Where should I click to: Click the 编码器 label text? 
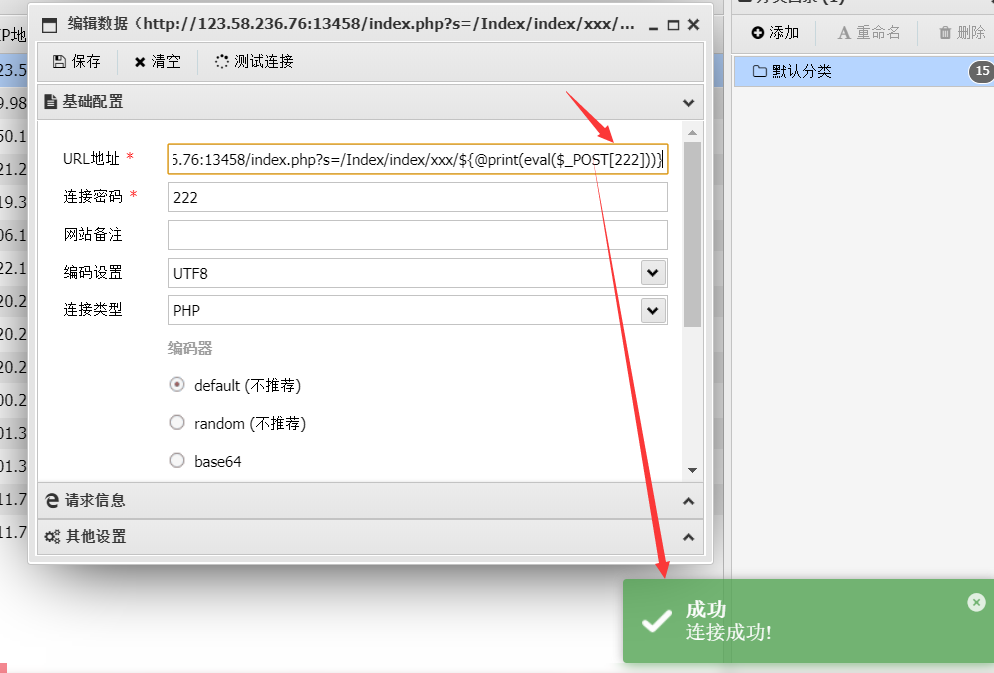pyautogui.click(x=190, y=349)
